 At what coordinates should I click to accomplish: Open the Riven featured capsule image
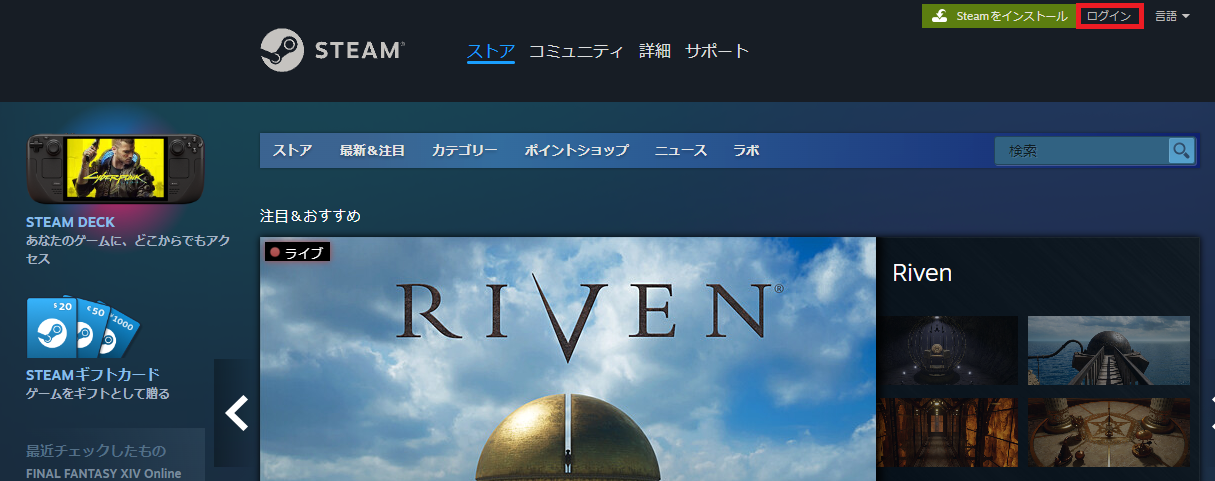click(568, 359)
